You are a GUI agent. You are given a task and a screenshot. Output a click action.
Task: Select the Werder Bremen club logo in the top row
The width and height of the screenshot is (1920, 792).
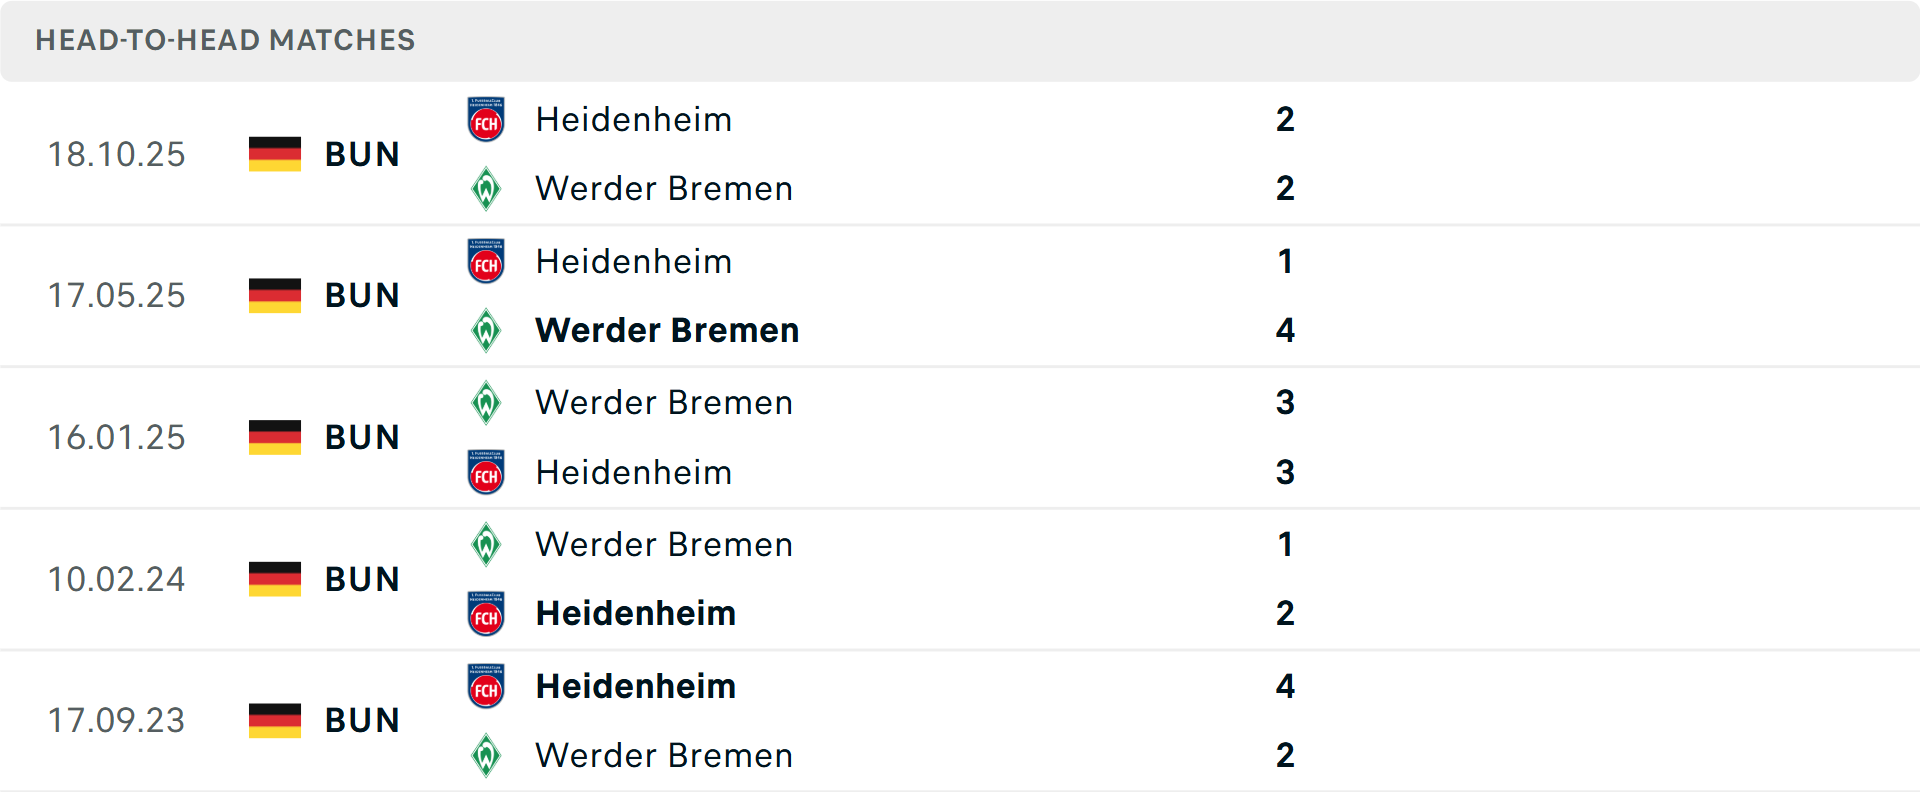486,188
